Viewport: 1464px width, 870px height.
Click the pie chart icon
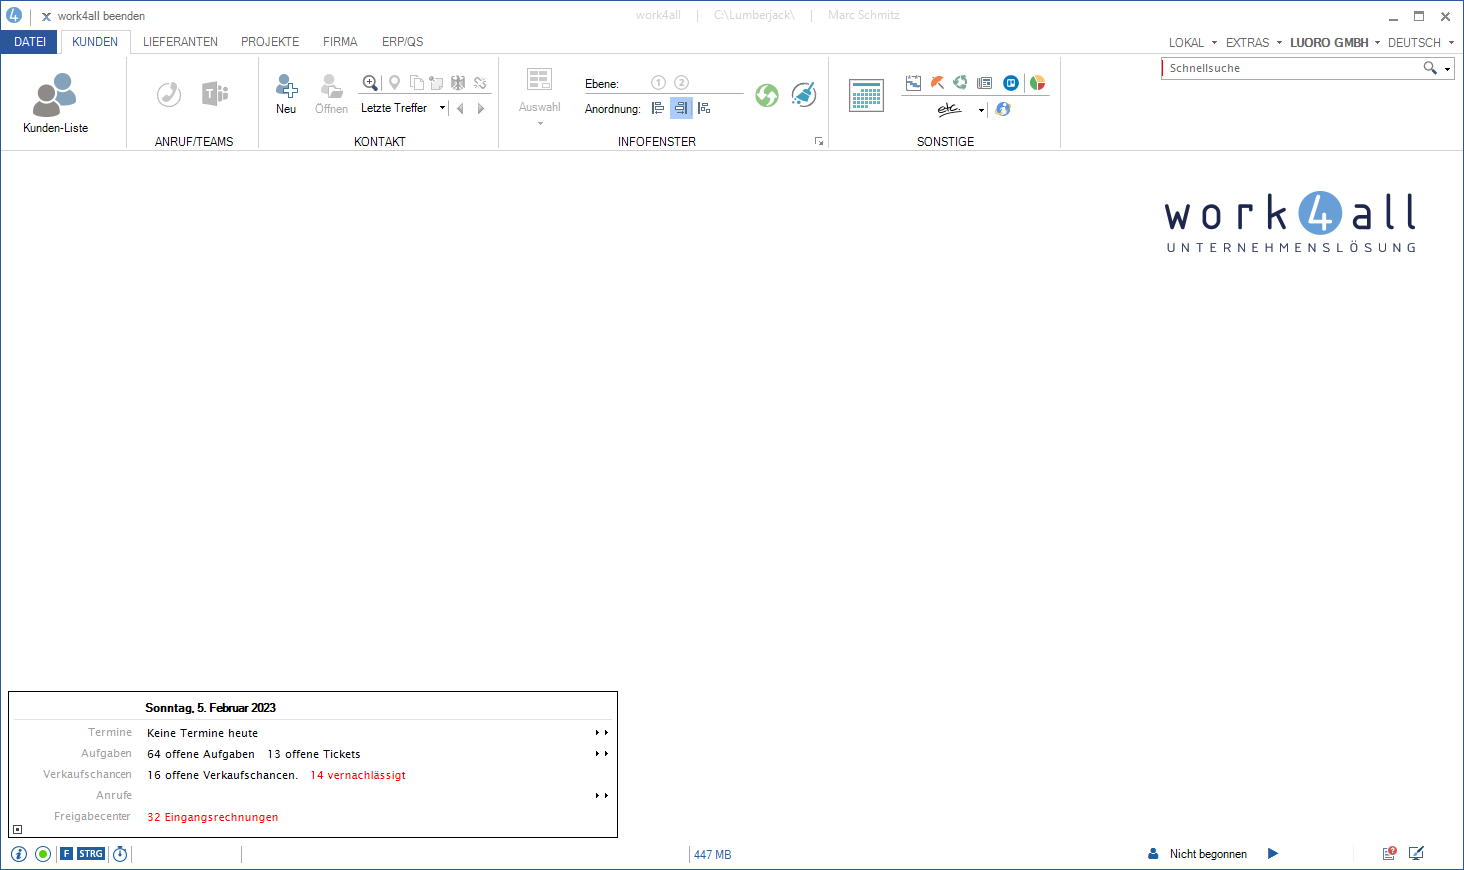pos(1038,83)
